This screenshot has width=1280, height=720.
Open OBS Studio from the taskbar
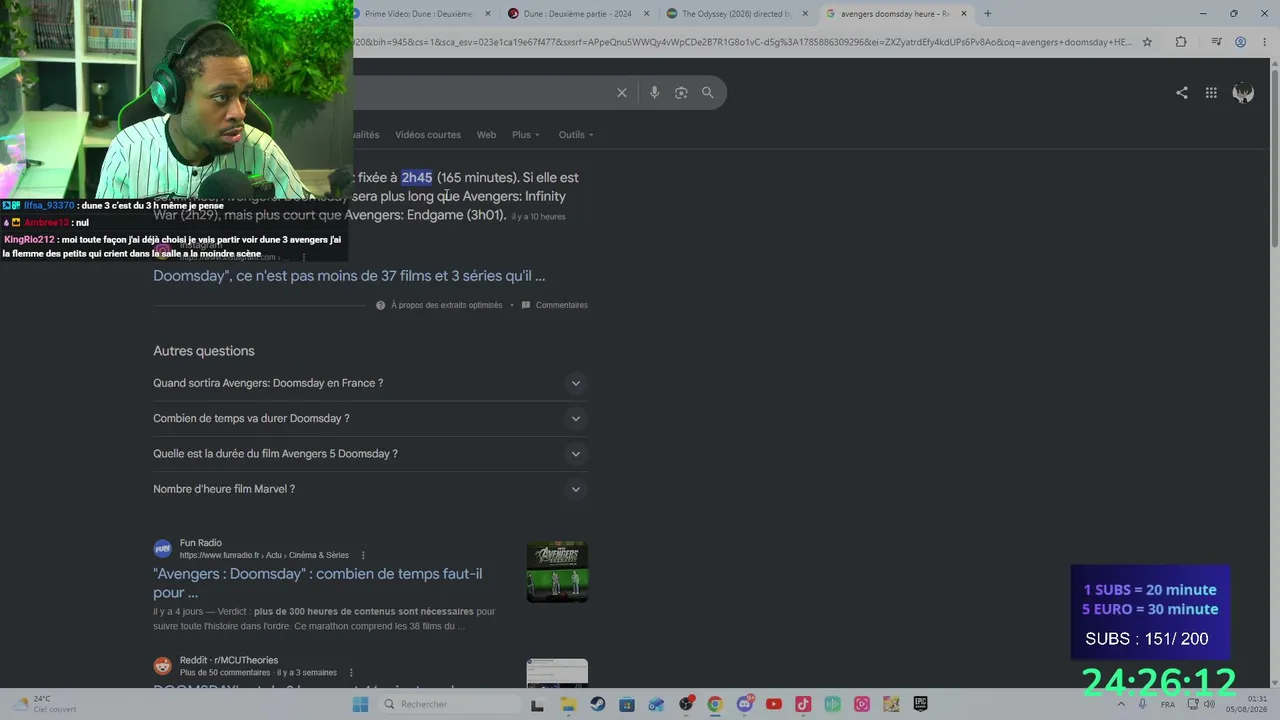[x=685, y=704]
